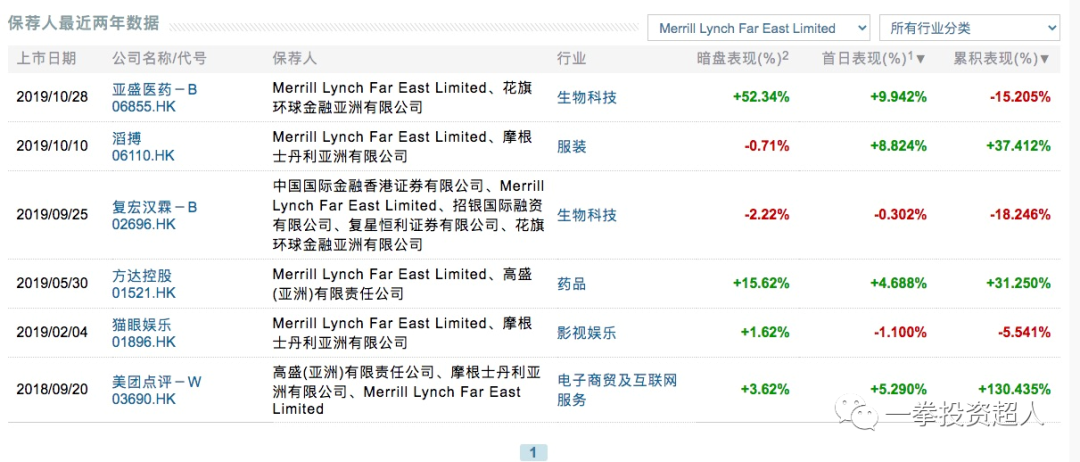This screenshot has width=1080, height=462.
Task: Click cumulative value -18.246%
Action: coord(1020,216)
